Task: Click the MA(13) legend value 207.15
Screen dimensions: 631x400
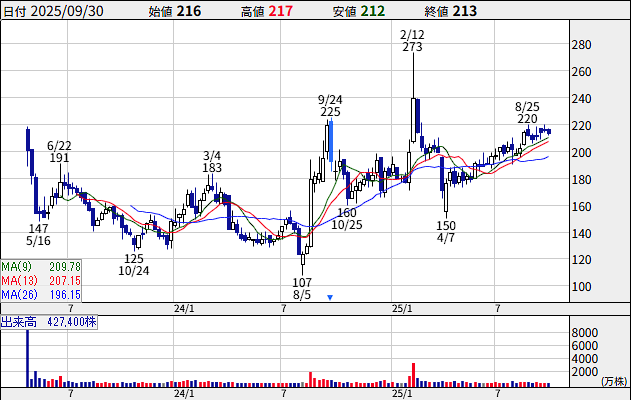Action: (65, 280)
